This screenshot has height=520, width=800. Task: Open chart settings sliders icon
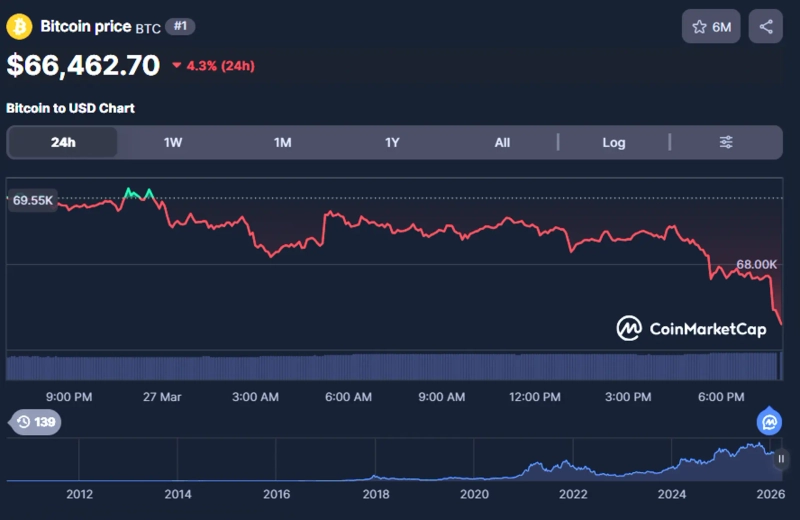(726, 142)
